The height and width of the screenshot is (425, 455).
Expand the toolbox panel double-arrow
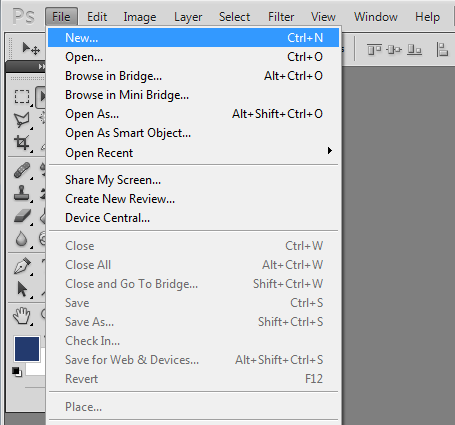pos(41,67)
